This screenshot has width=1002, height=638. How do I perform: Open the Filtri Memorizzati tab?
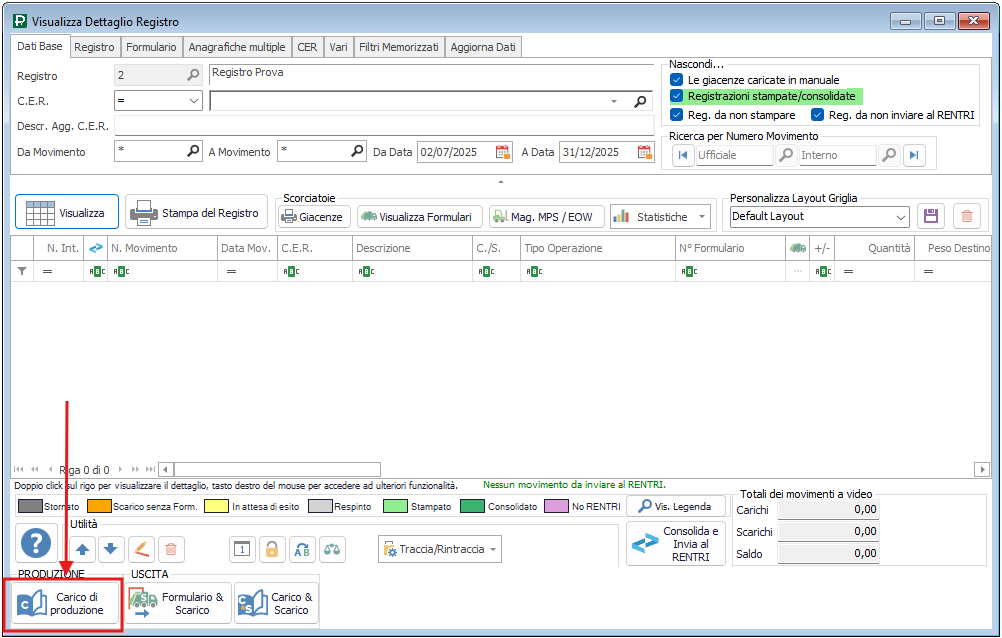click(x=400, y=47)
